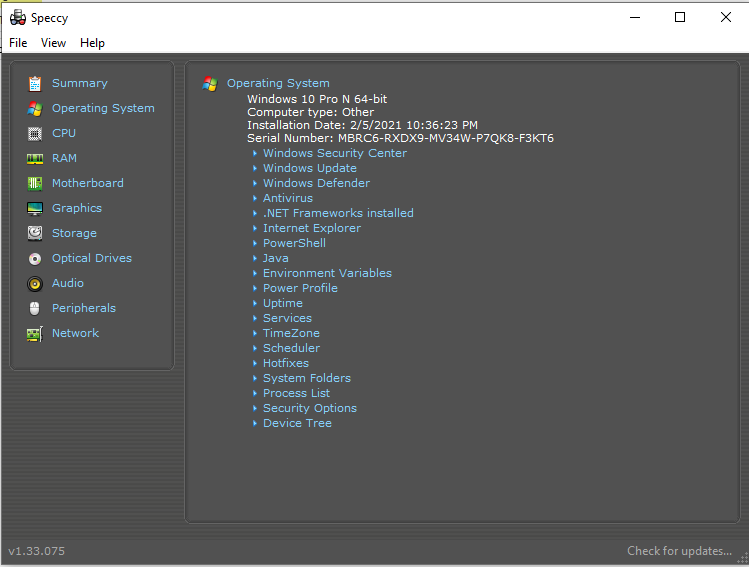
Task: Open the Help menu
Action: click(92, 43)
